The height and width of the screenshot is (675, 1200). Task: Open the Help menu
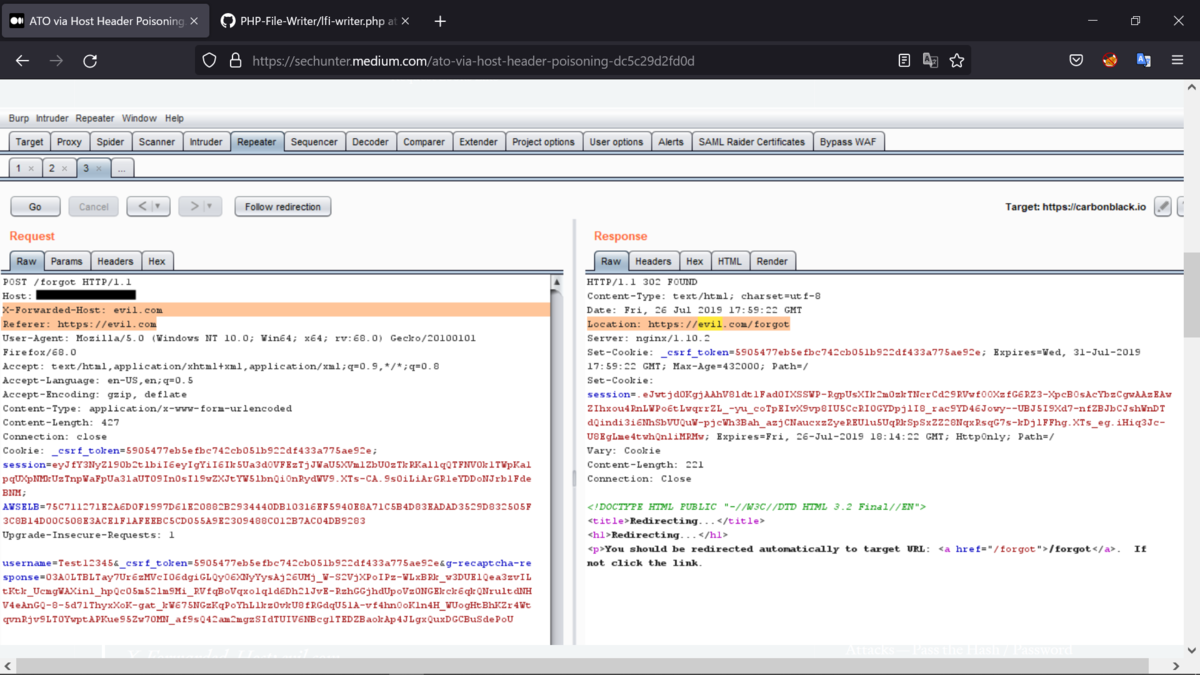[174, 118]
